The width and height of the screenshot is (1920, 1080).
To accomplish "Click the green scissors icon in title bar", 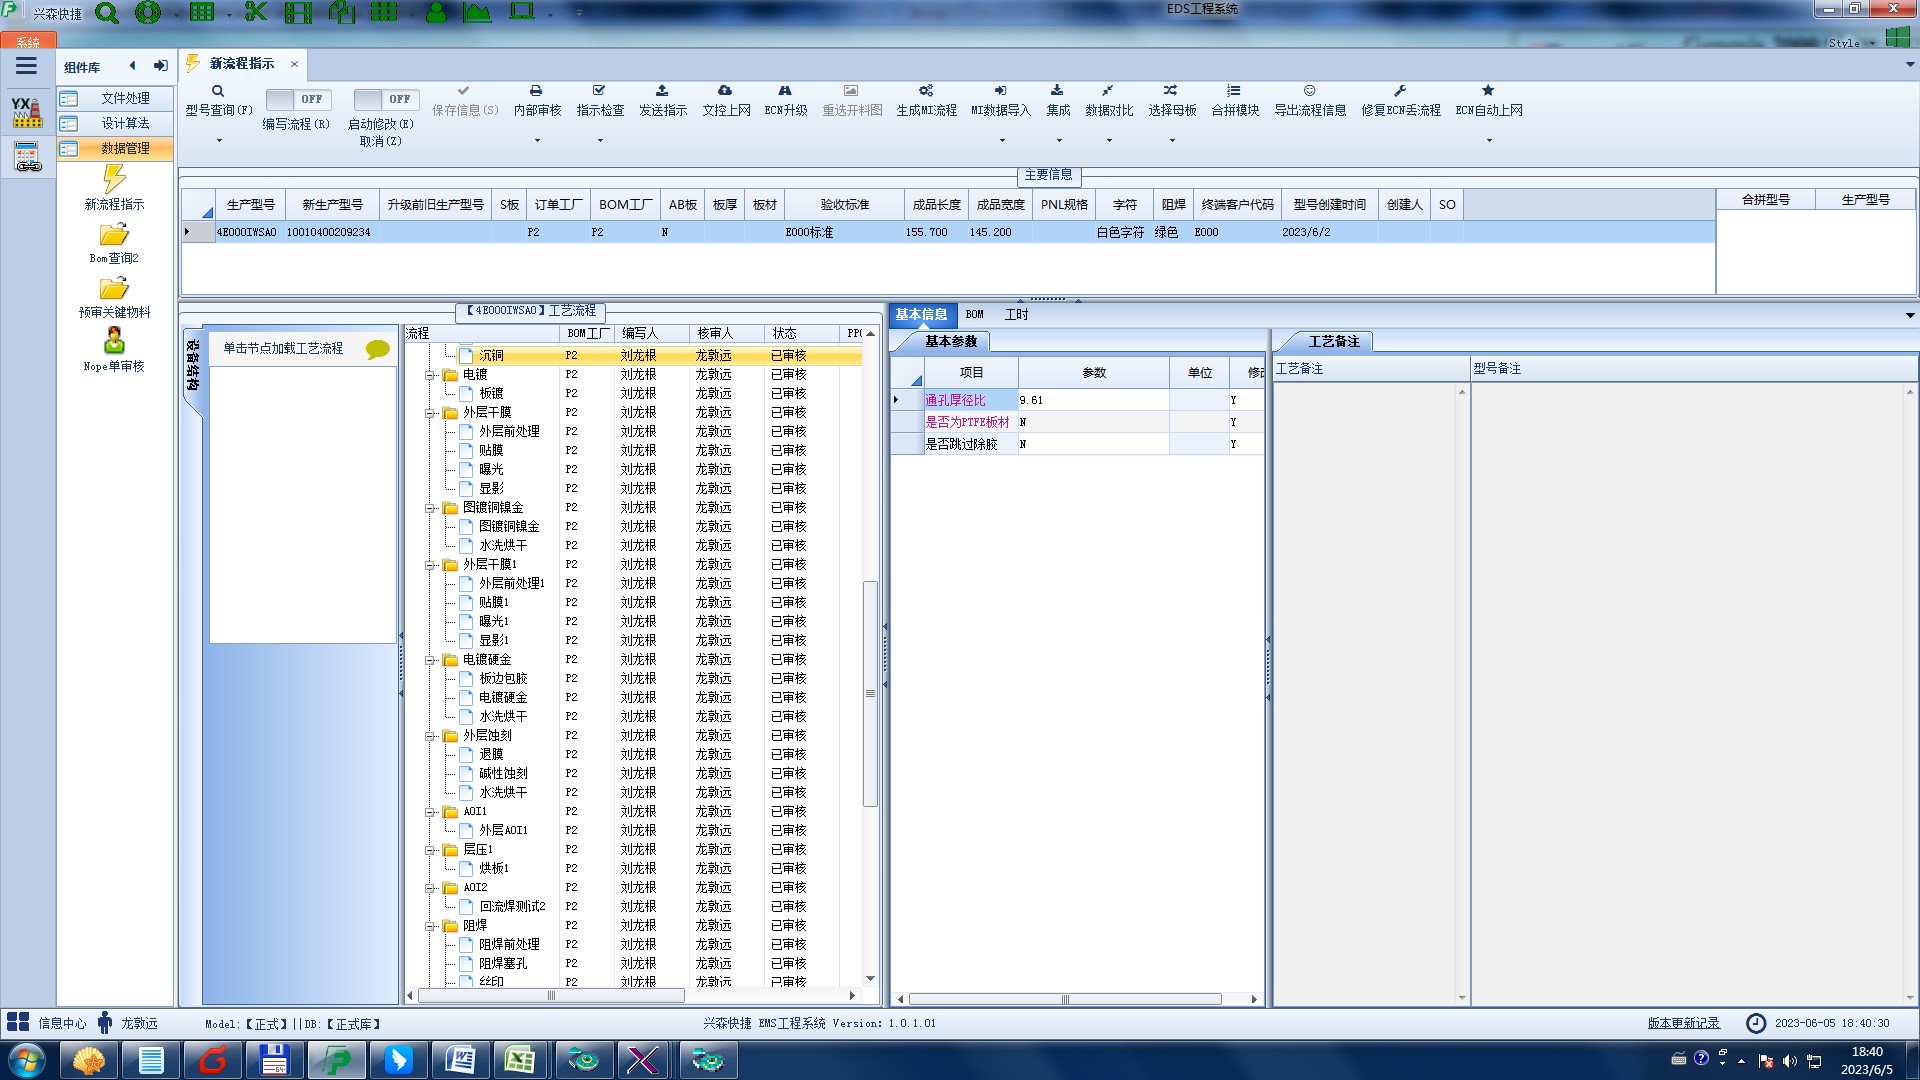I will tap(256, 13).
